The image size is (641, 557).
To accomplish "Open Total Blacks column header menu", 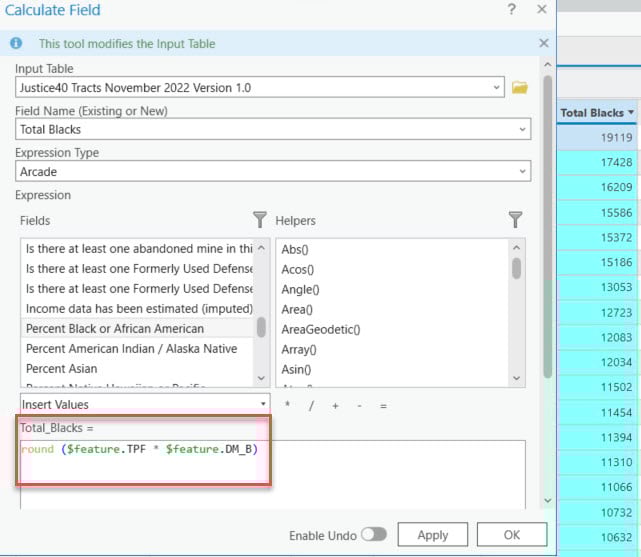I will click(x=631, y=112).
